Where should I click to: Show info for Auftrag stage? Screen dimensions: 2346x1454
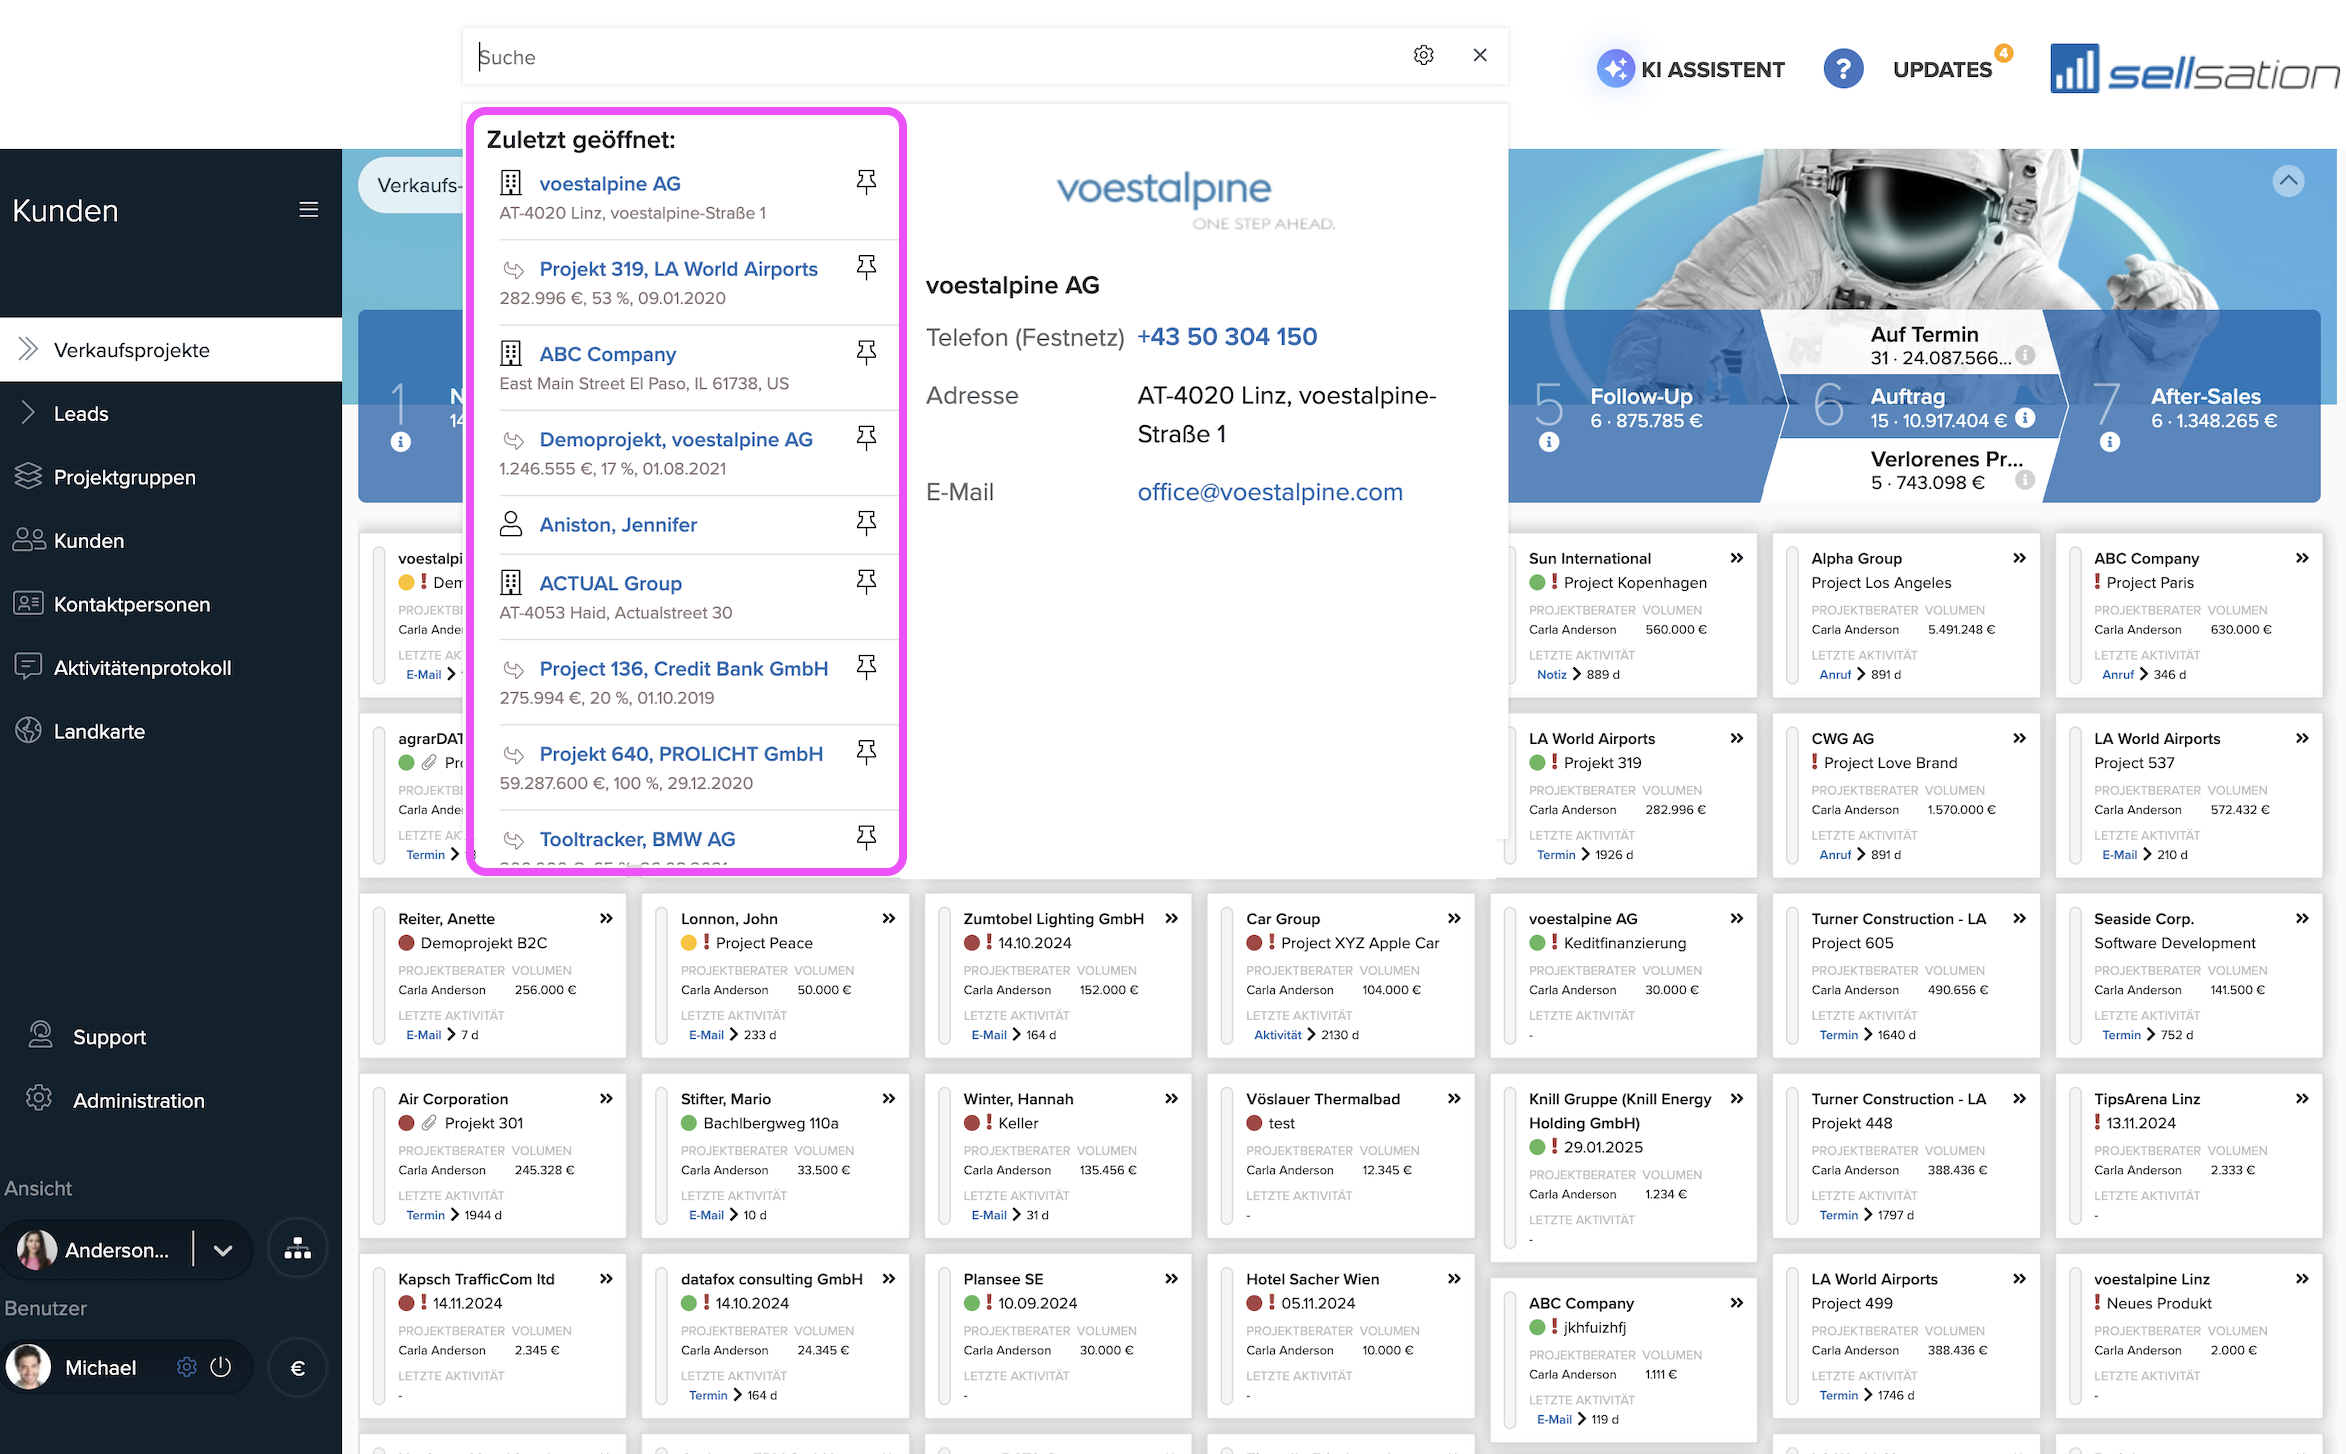[x=2025, y=418]
